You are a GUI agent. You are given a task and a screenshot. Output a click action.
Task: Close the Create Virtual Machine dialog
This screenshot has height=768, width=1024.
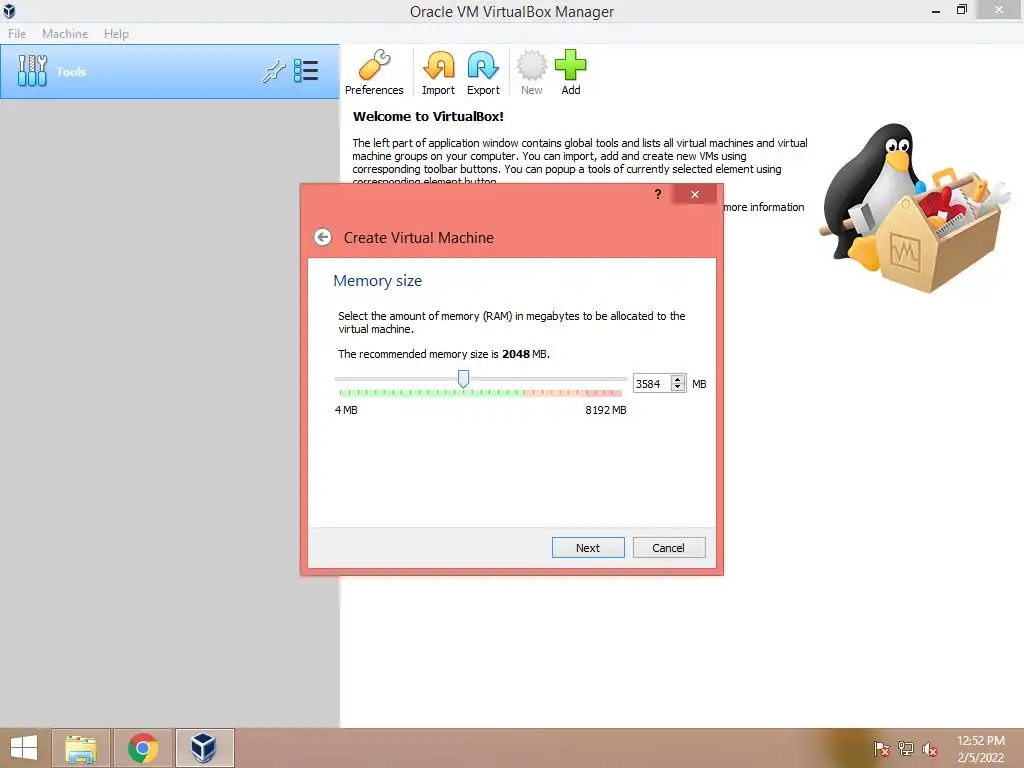tap(695, 194)
